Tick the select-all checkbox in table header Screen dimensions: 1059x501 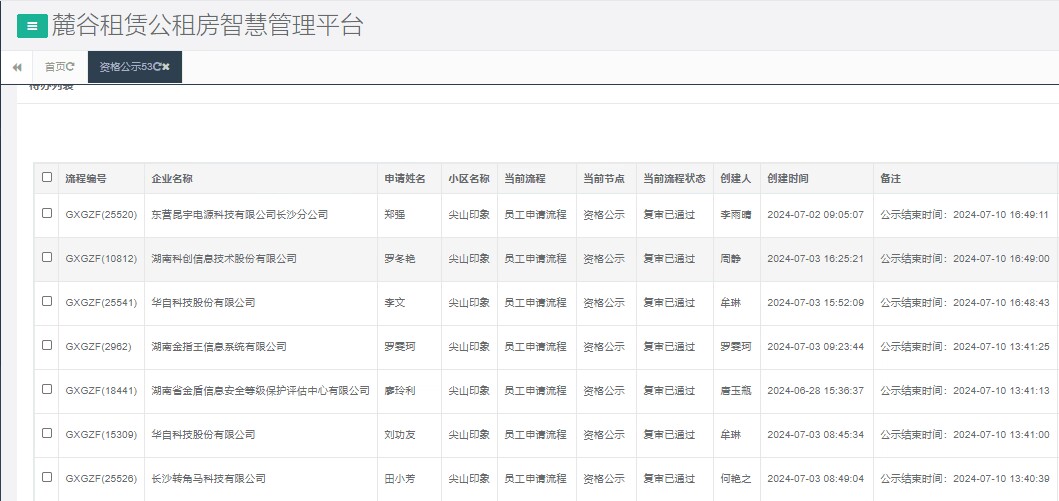coord(47,177)
